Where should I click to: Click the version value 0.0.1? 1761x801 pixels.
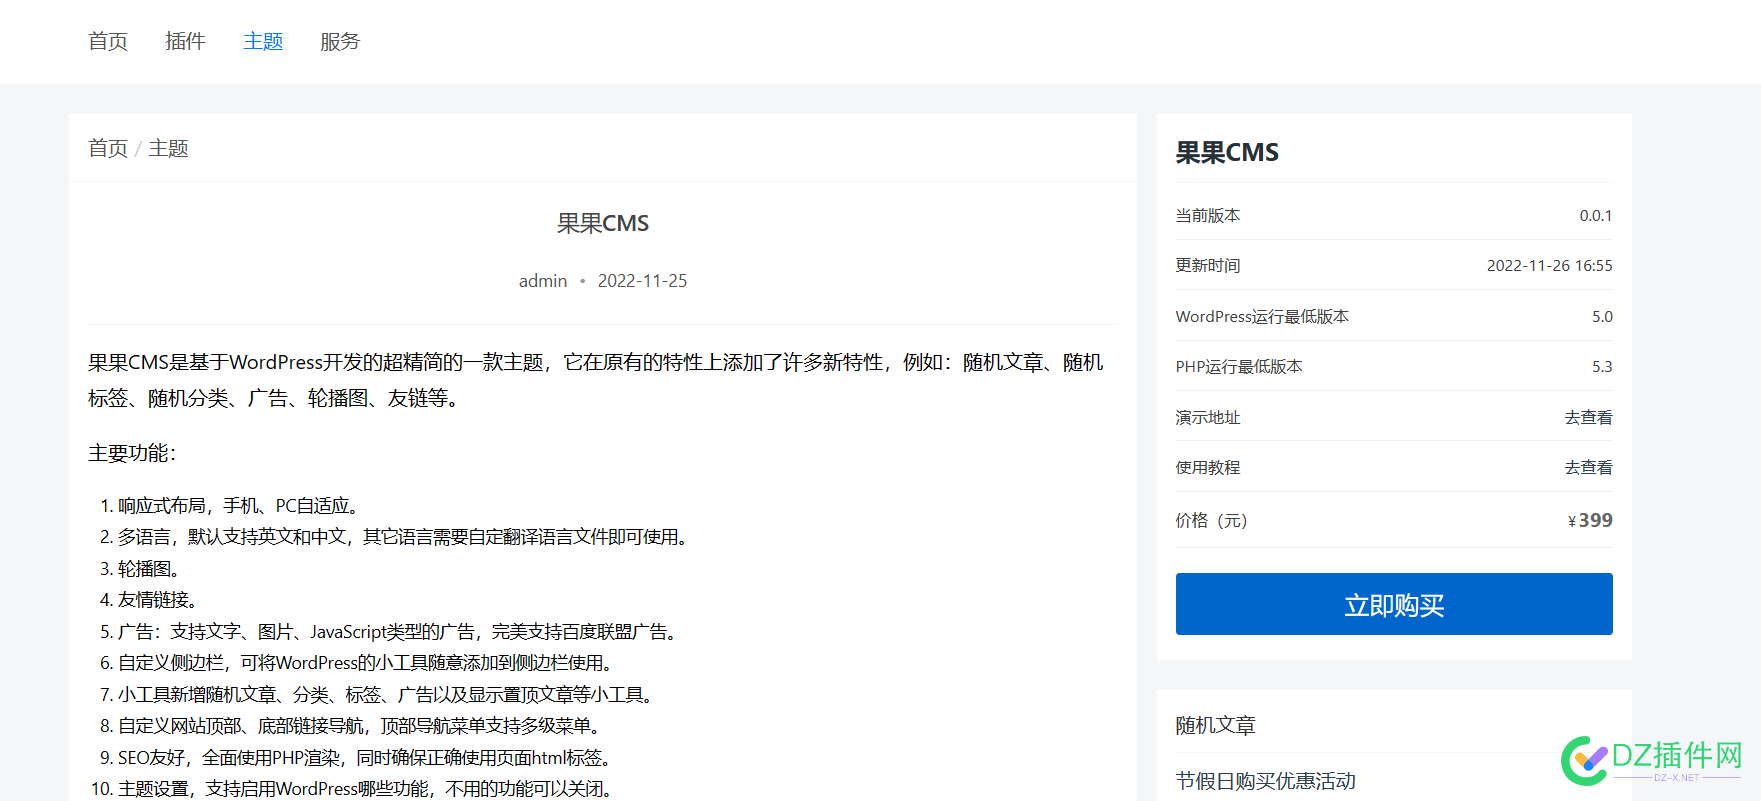[1596, 215]
